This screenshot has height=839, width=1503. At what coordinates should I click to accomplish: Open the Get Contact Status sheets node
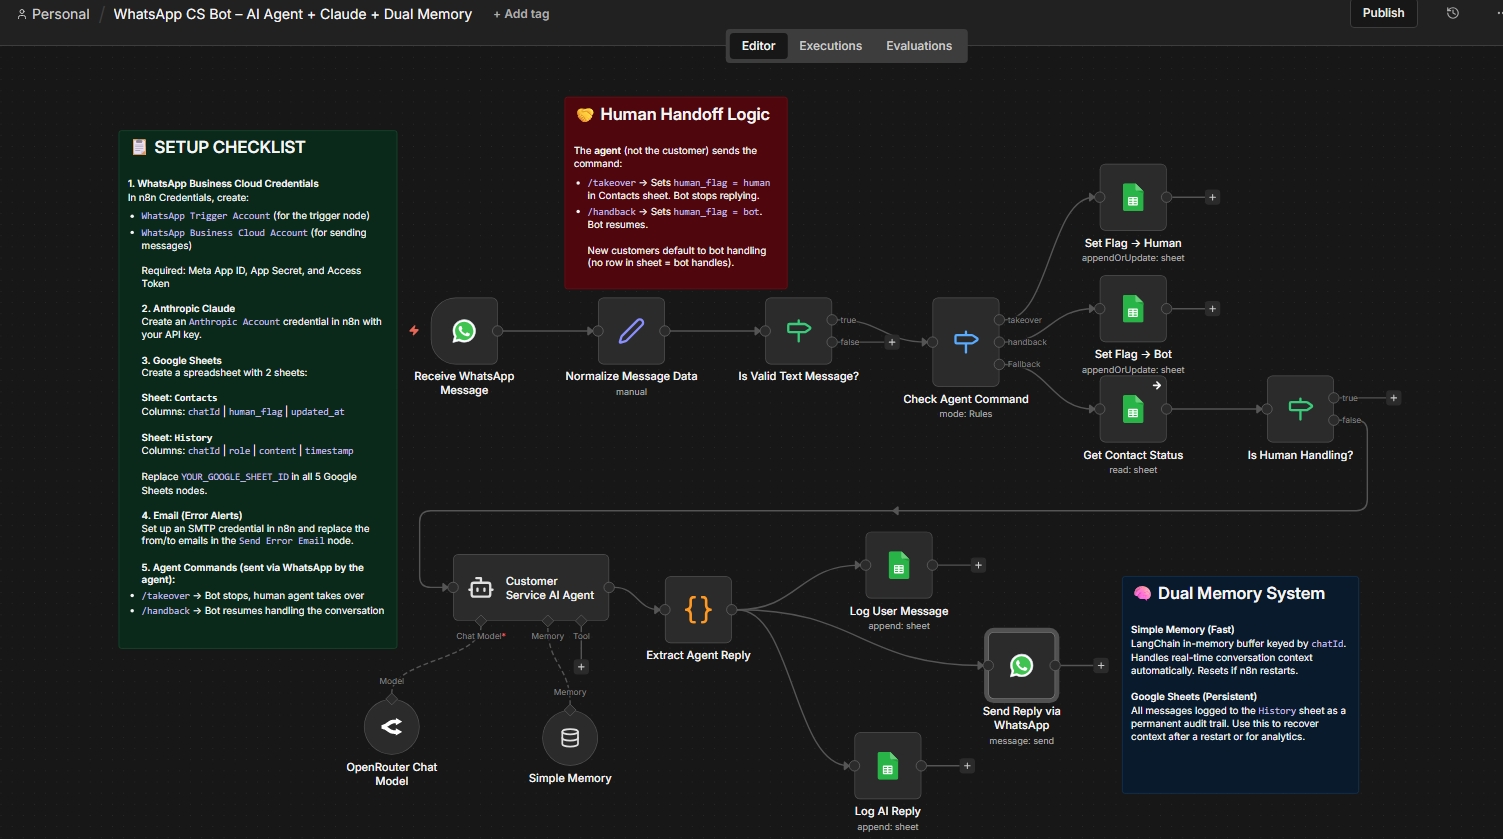[x=1133, y=409]
